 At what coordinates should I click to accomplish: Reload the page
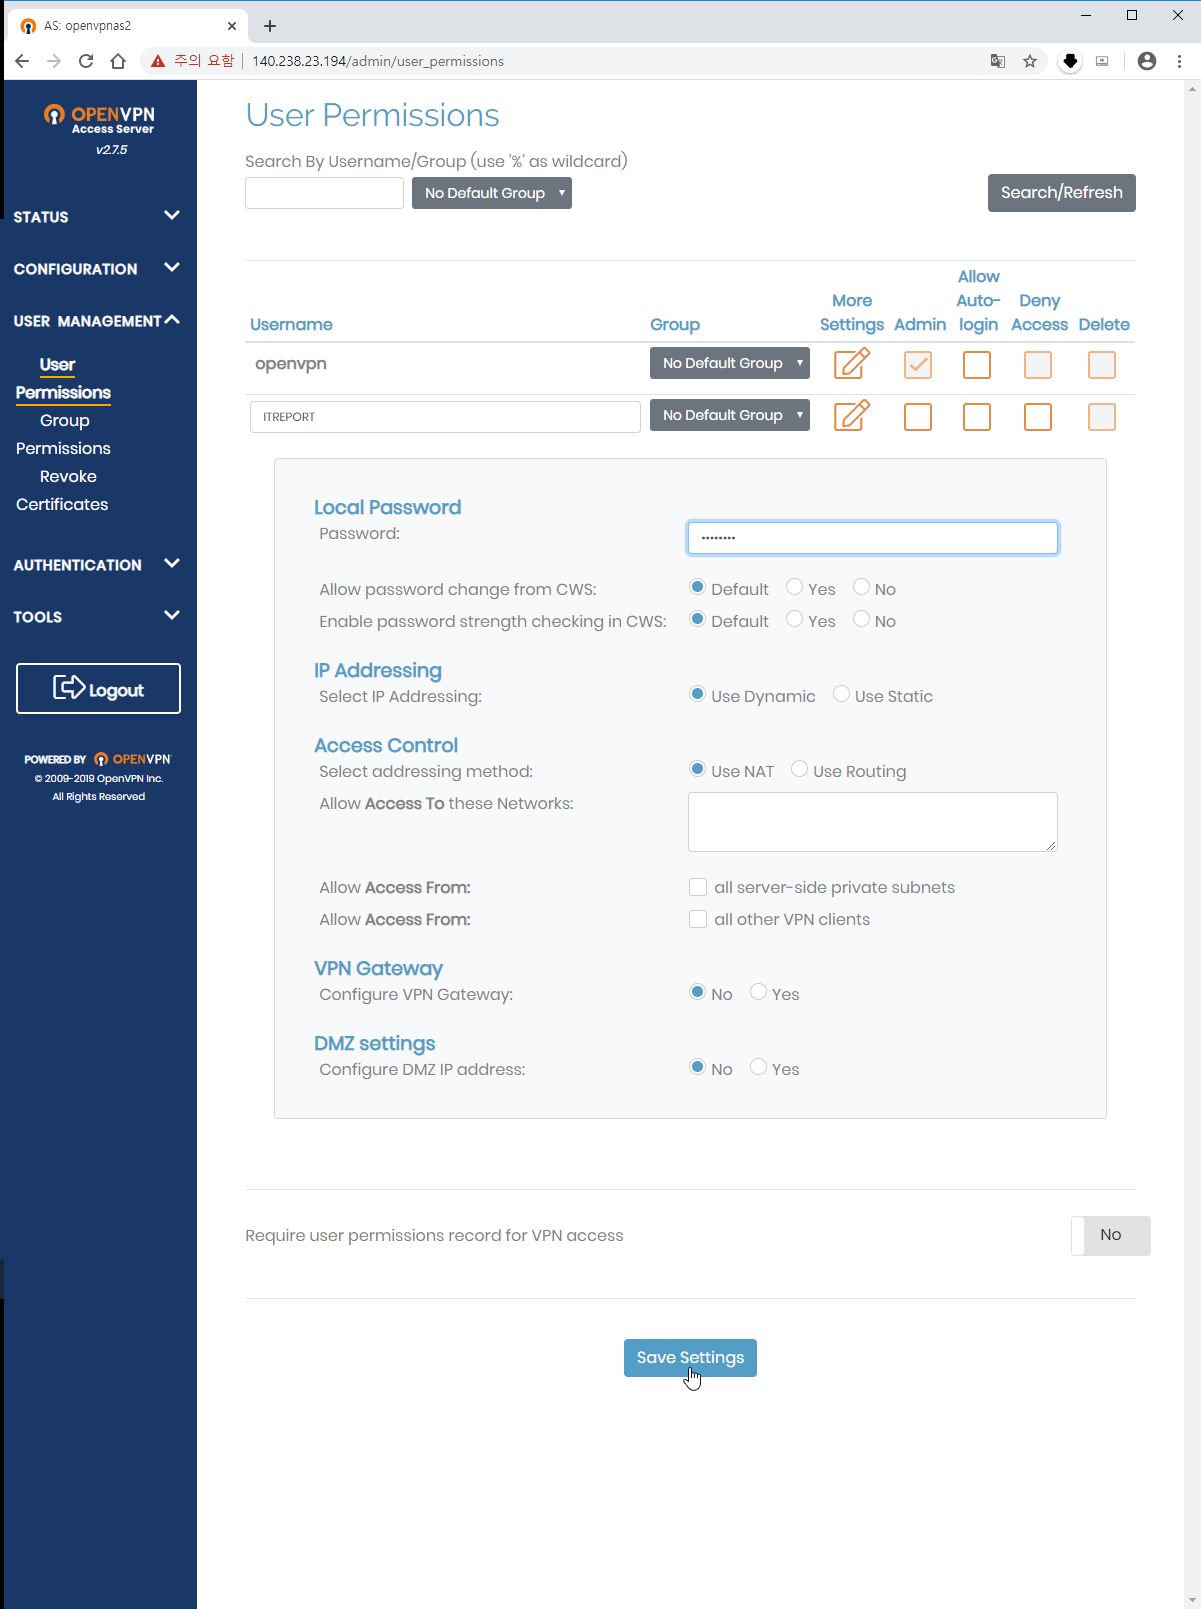86,61
